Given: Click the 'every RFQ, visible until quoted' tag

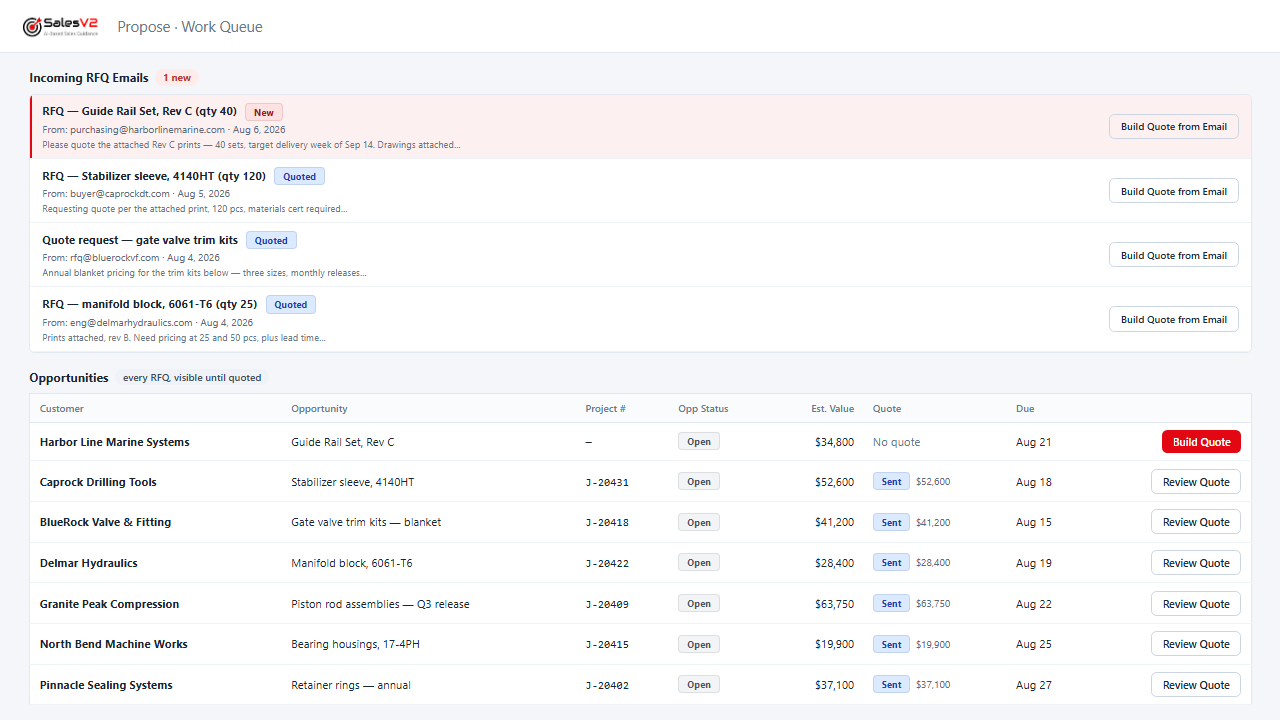Looking at the screenshot, I should click(192, 378).
